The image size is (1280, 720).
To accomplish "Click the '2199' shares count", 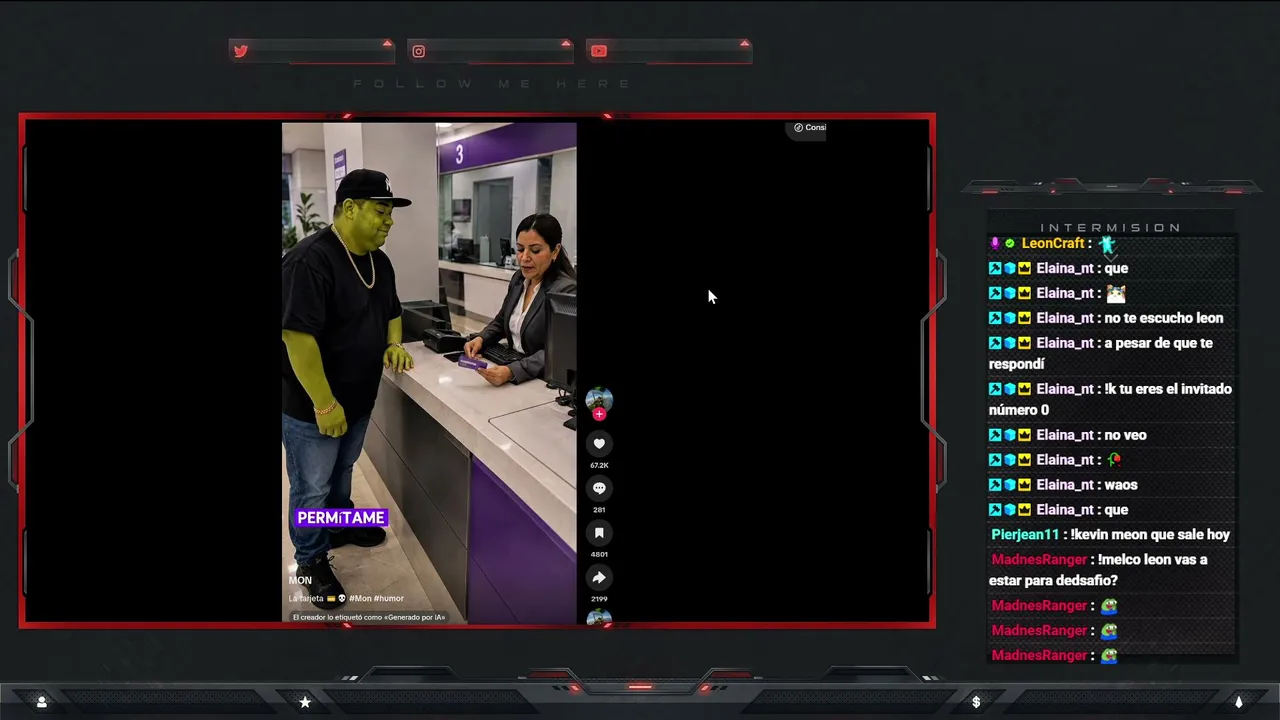I will click(x=599, y=599).
